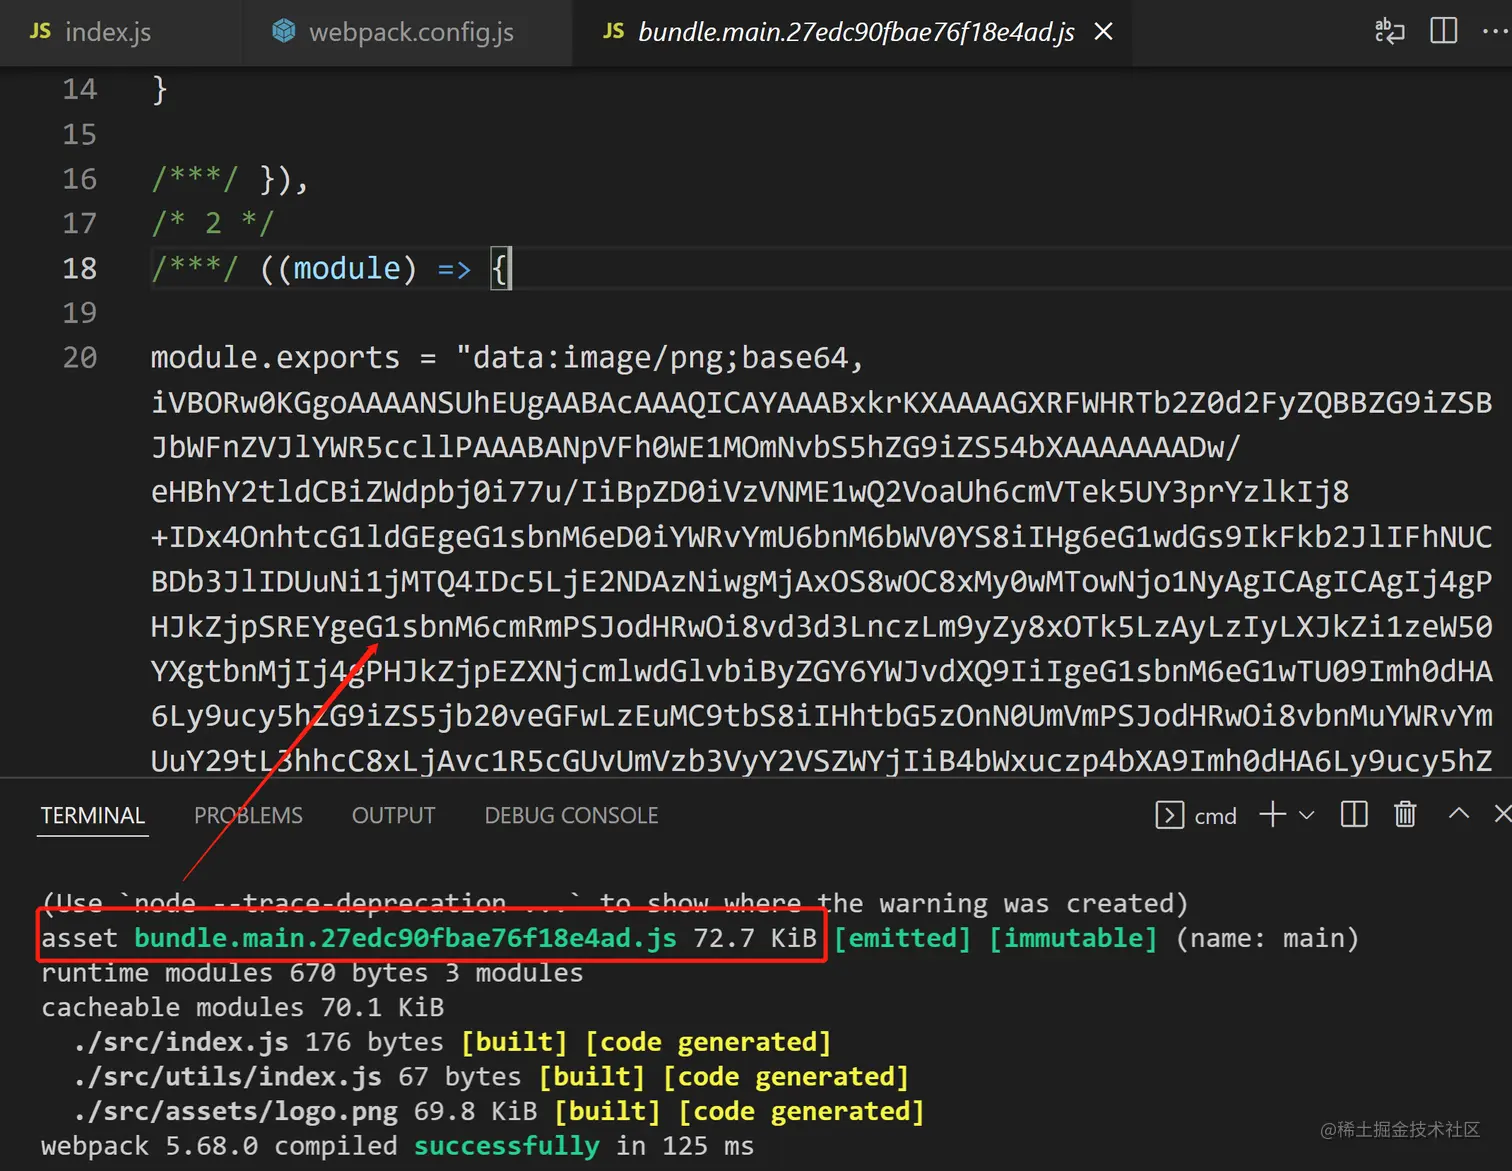Click the webpack cube icon on config tab
Screen dimensions: 1512x1171
(x=284, y=31)
